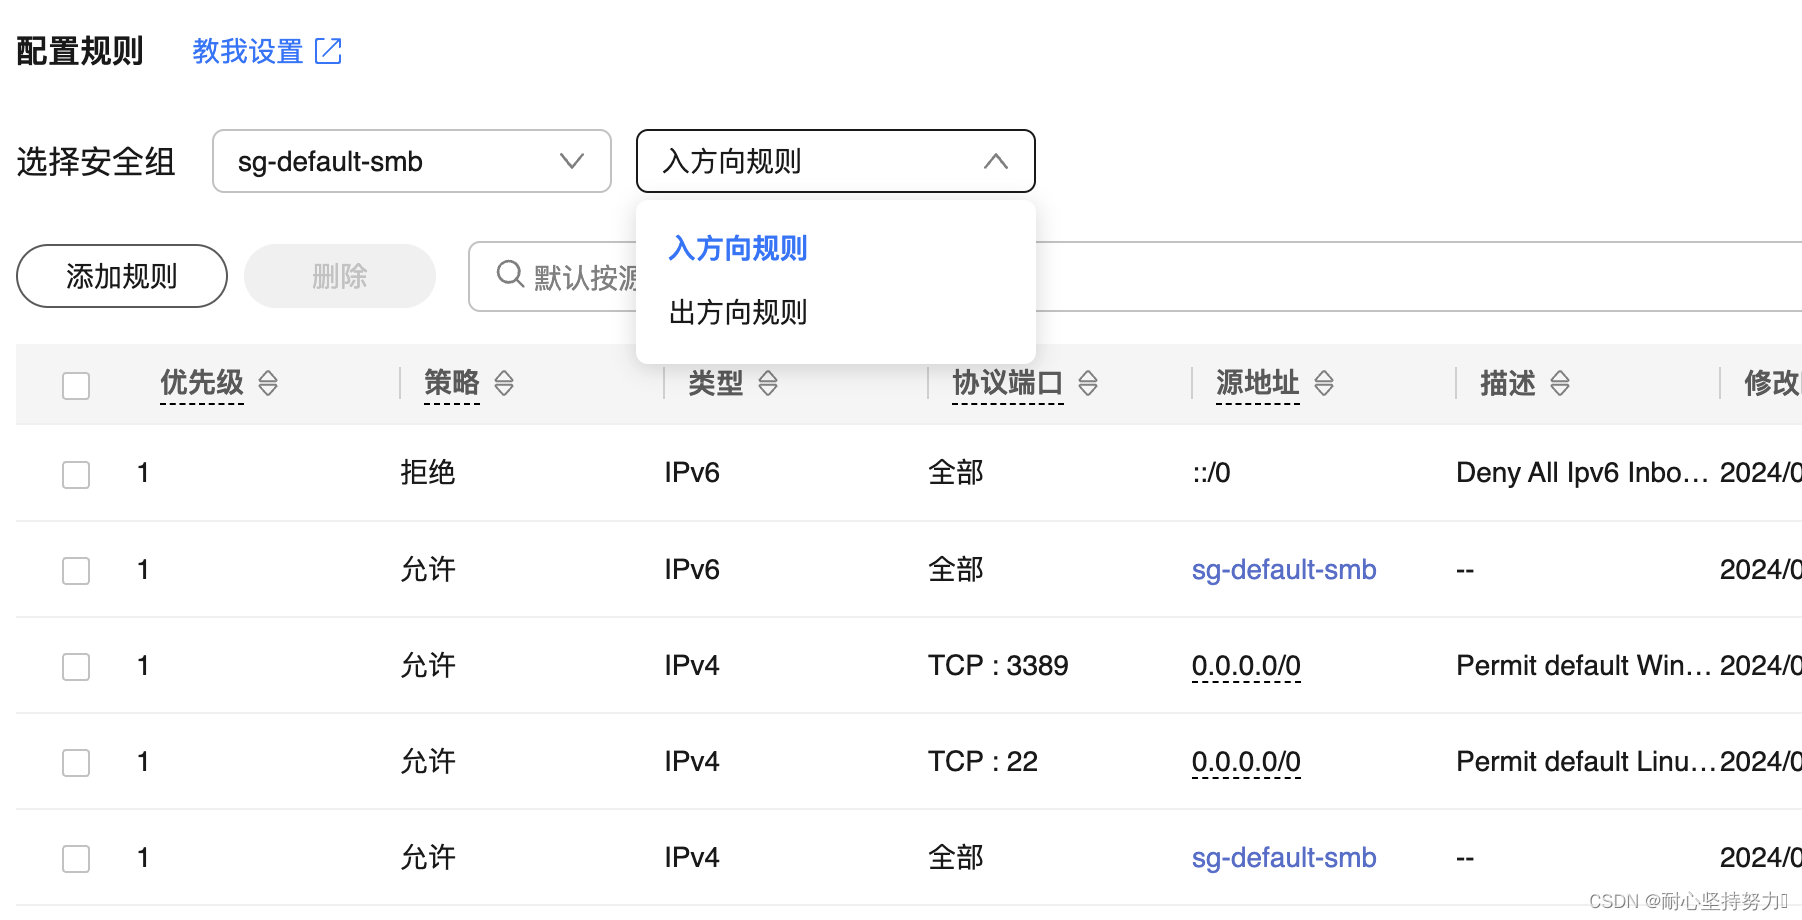
Task: Click the 拒绝 policy cell
Action: [428, 472]
